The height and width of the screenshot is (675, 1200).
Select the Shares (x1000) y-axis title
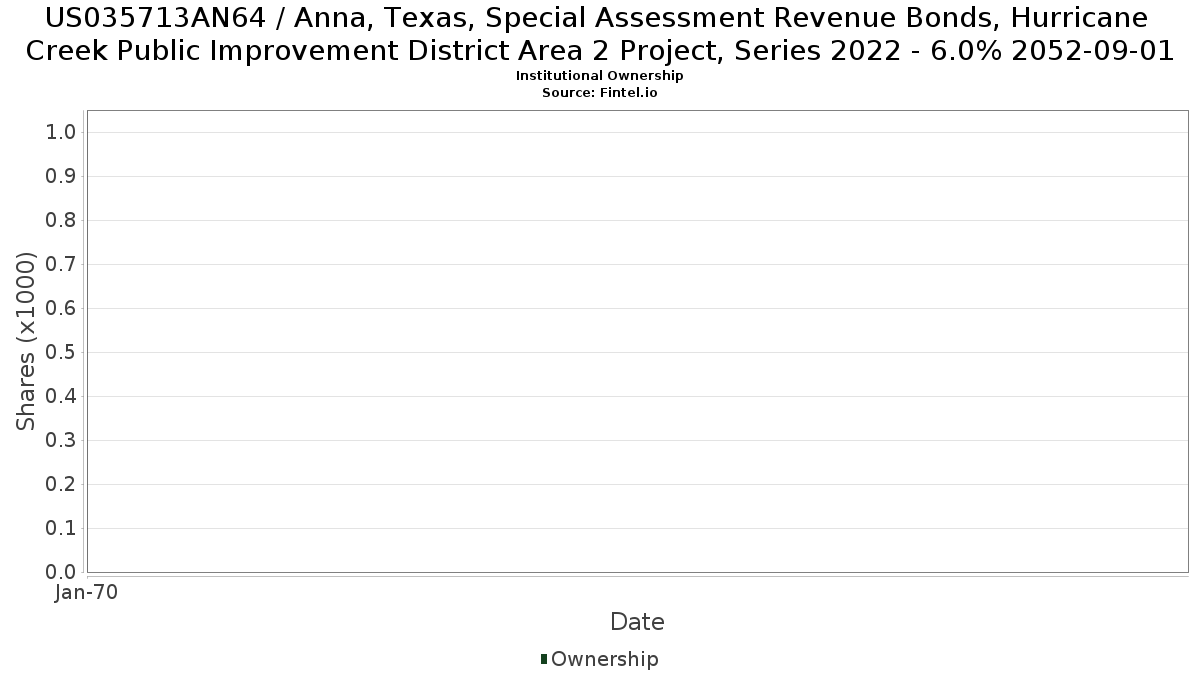pyautogui.click(x=26, y=341)
